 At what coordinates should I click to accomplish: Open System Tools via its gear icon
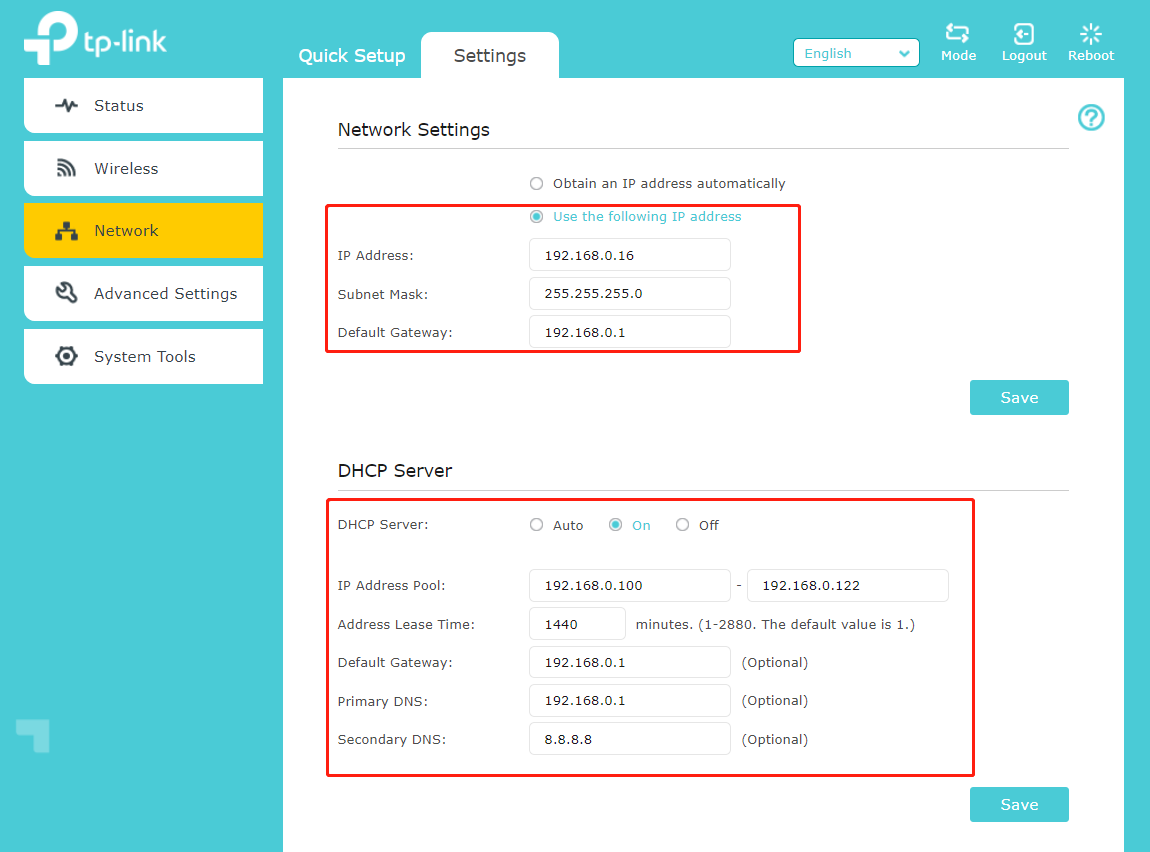65,356
